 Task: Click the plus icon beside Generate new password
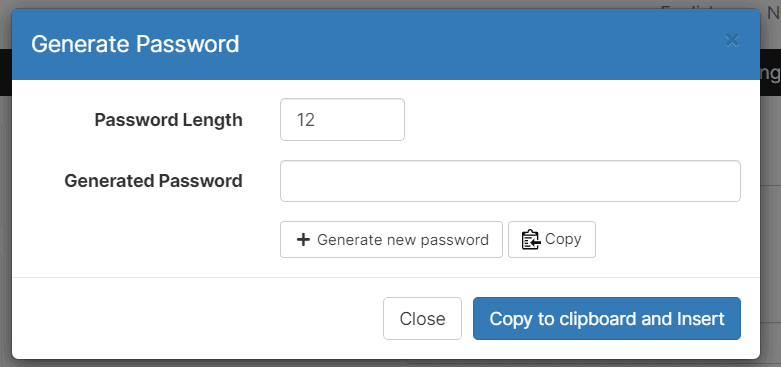point(302,240)
